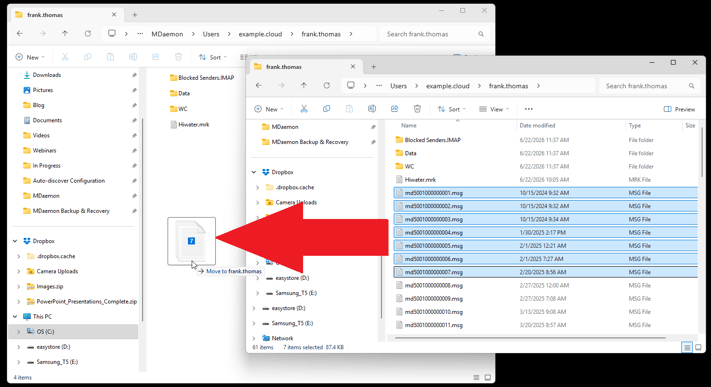711x387 pixels.
Task: Expand Camera Uploads in rear window sidebar
Action: pyautogui.click(x=19, y=271)
